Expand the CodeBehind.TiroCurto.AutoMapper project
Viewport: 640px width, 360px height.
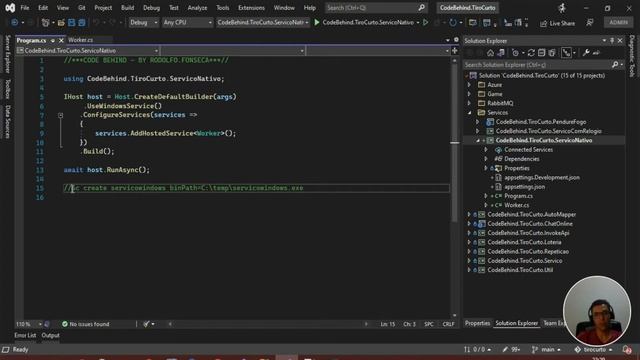click(469, 214)
